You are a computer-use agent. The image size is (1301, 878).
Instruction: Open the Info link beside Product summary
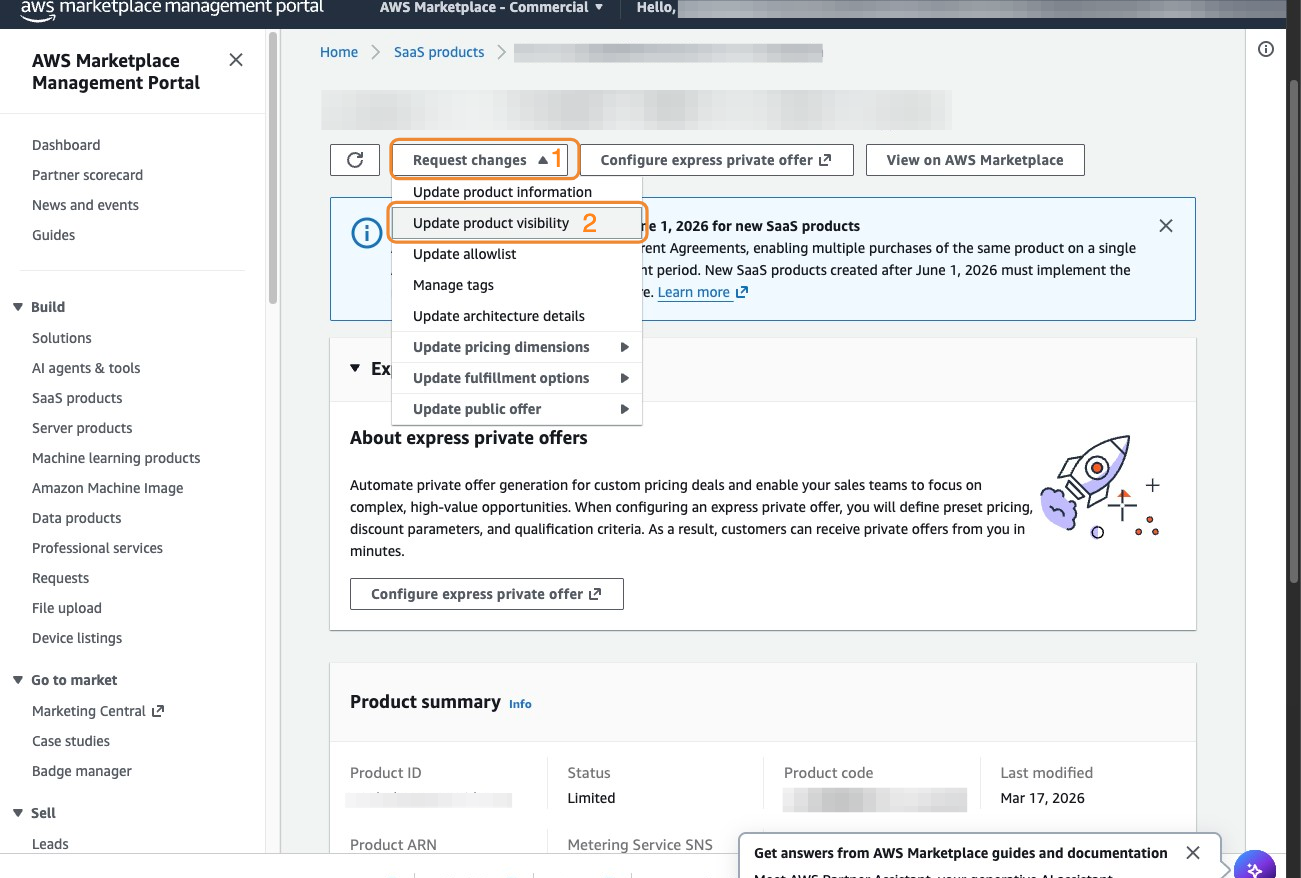[x=520, y=704]
